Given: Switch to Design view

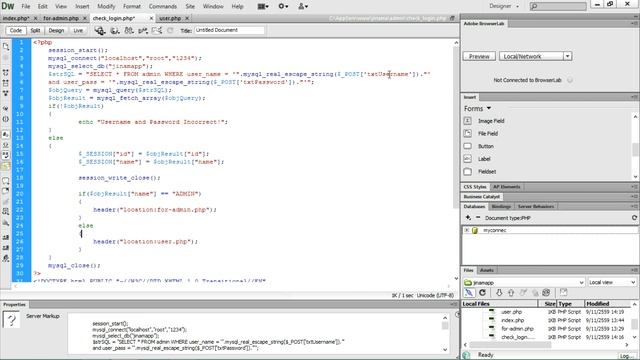Looking at the screenshot, I should 56,31.
